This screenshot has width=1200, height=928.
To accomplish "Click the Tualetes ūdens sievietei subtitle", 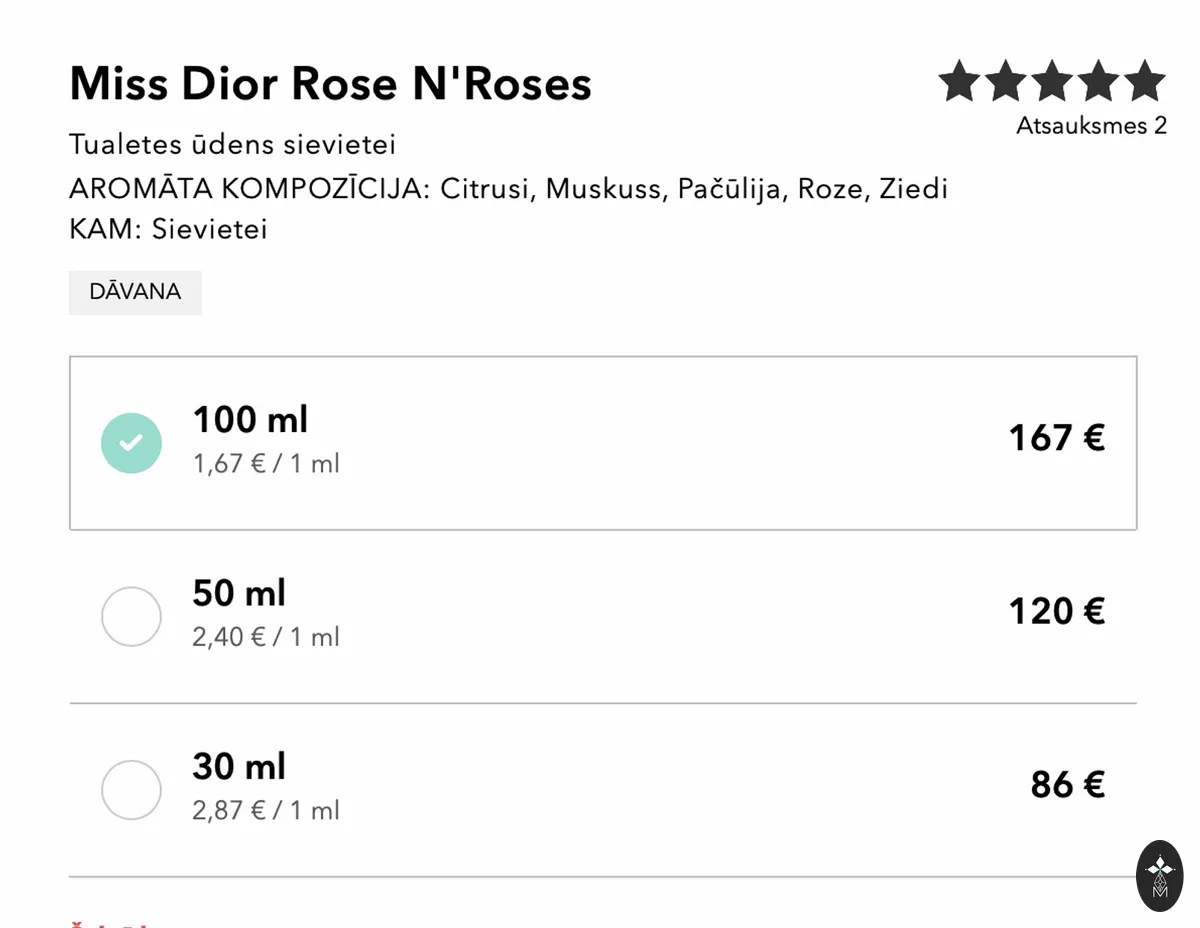I will [x=233, y=145].
